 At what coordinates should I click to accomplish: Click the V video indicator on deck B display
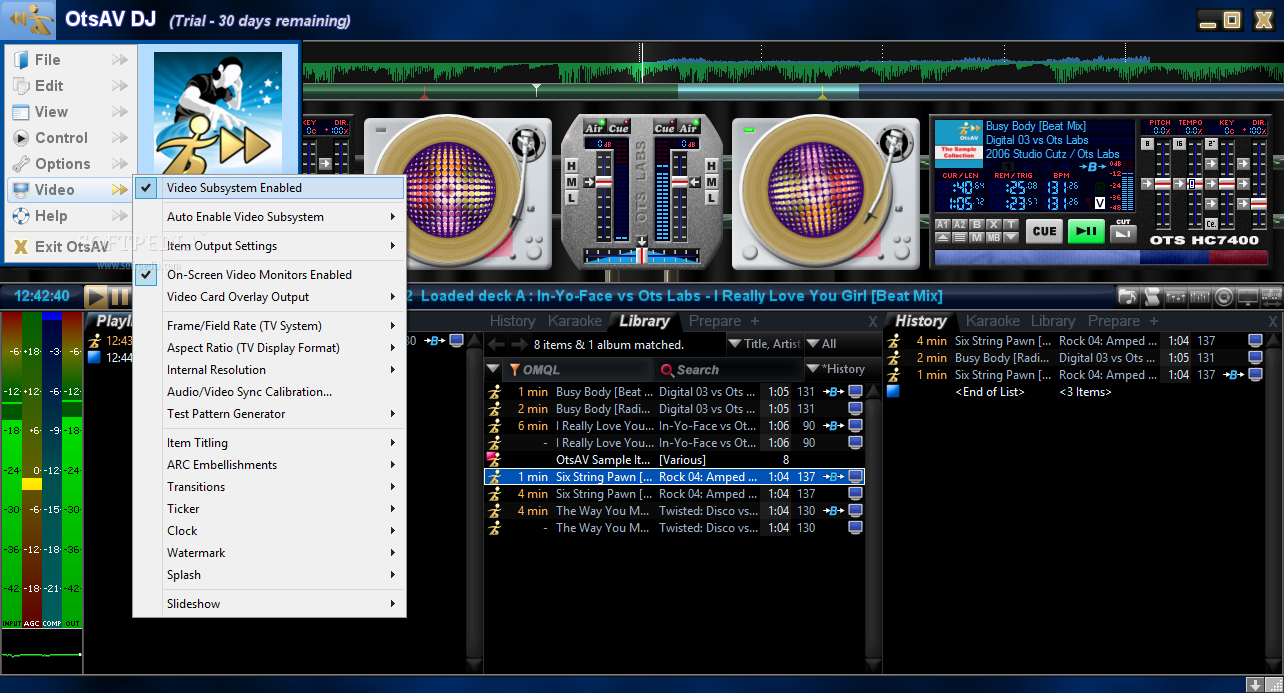tap(1100, 203)
